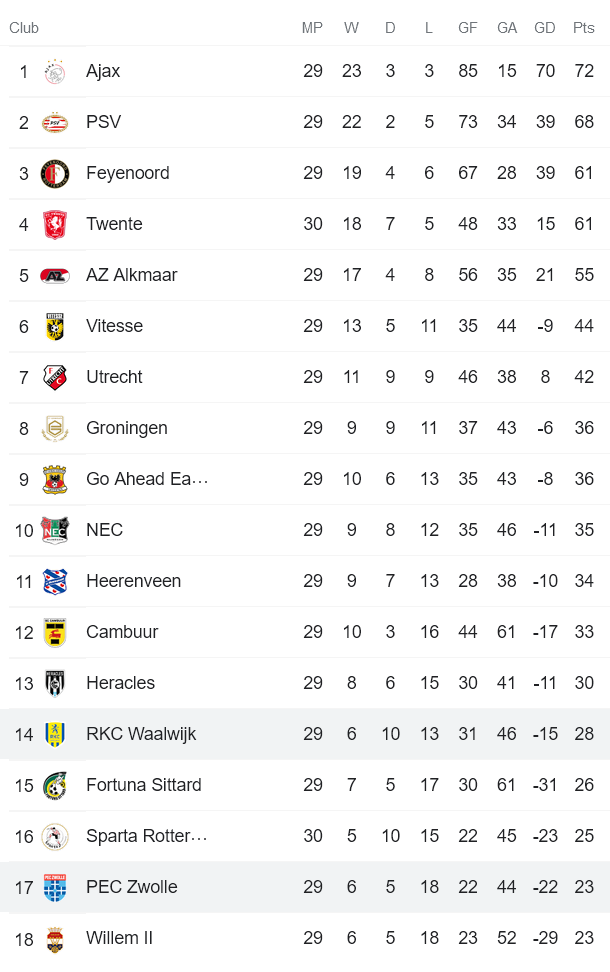Screen dimensions: 610x972
Task: Click the Fortuna Sittard team name
Action: [x=144, y=785]
